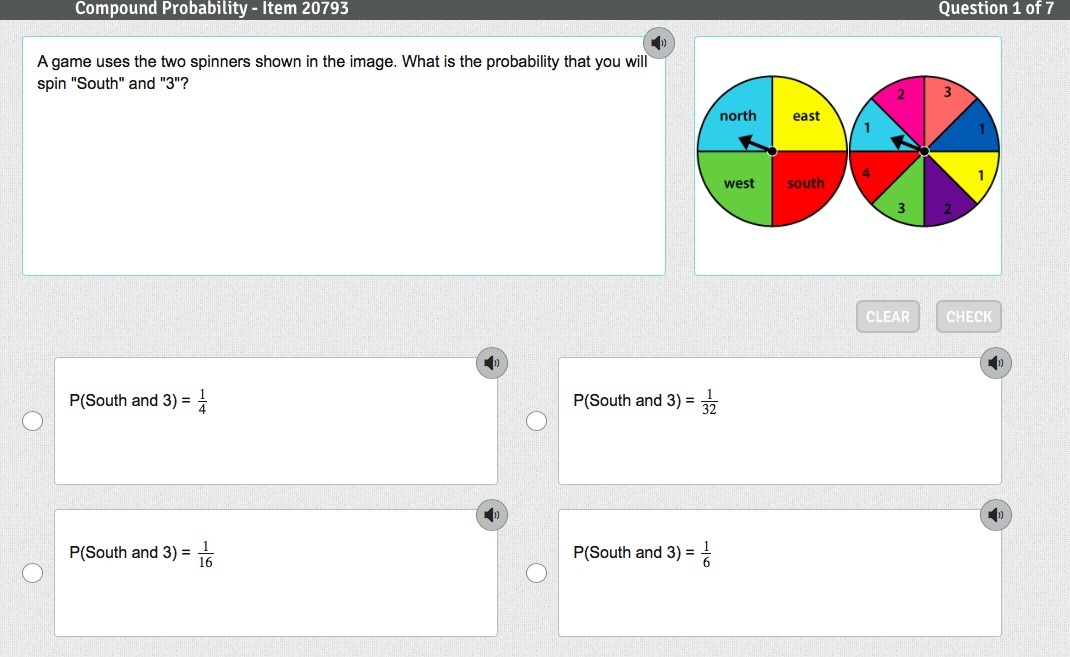Click the Question 1 of 7 indicator
Viewport: 1070px width, 657px height.
(x=995, y=9)
